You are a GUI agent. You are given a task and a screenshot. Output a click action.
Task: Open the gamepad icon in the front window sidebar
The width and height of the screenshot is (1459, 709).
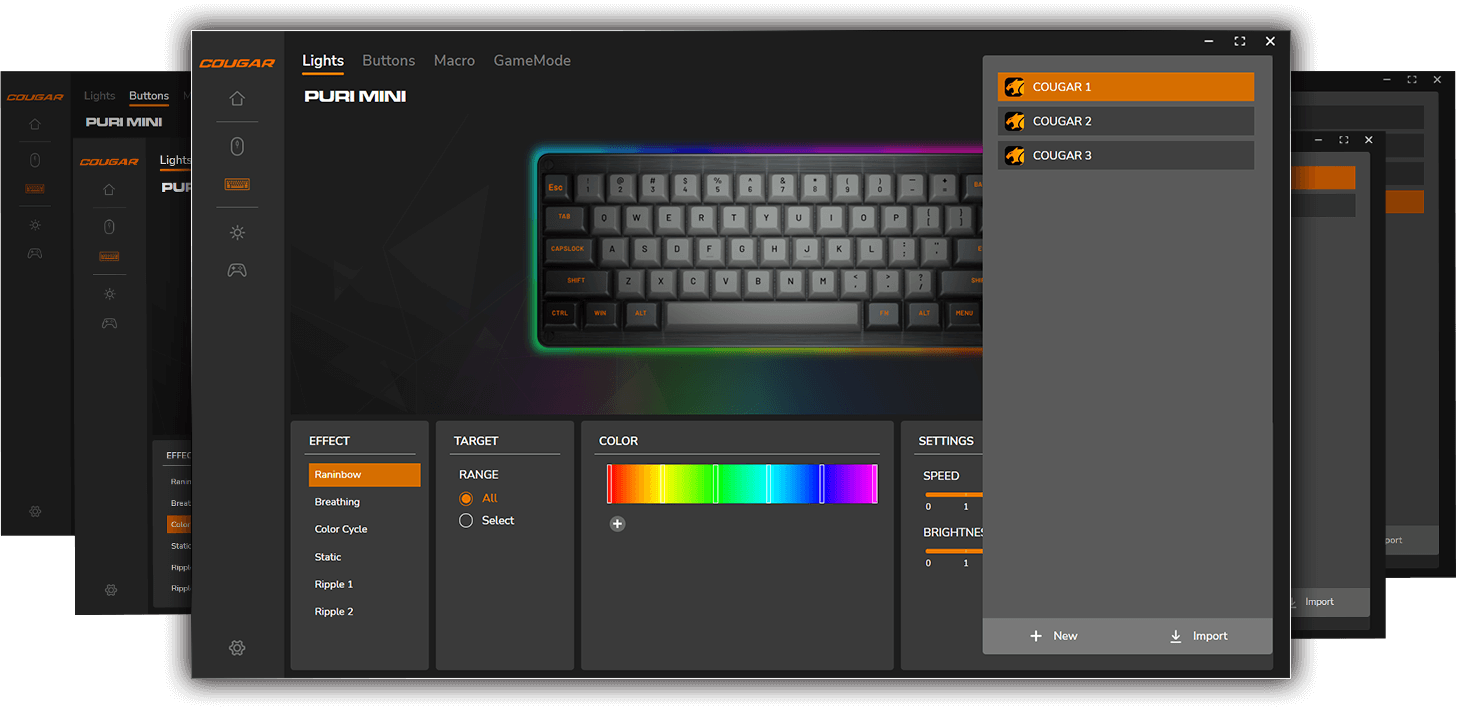[x=237, y=270]
